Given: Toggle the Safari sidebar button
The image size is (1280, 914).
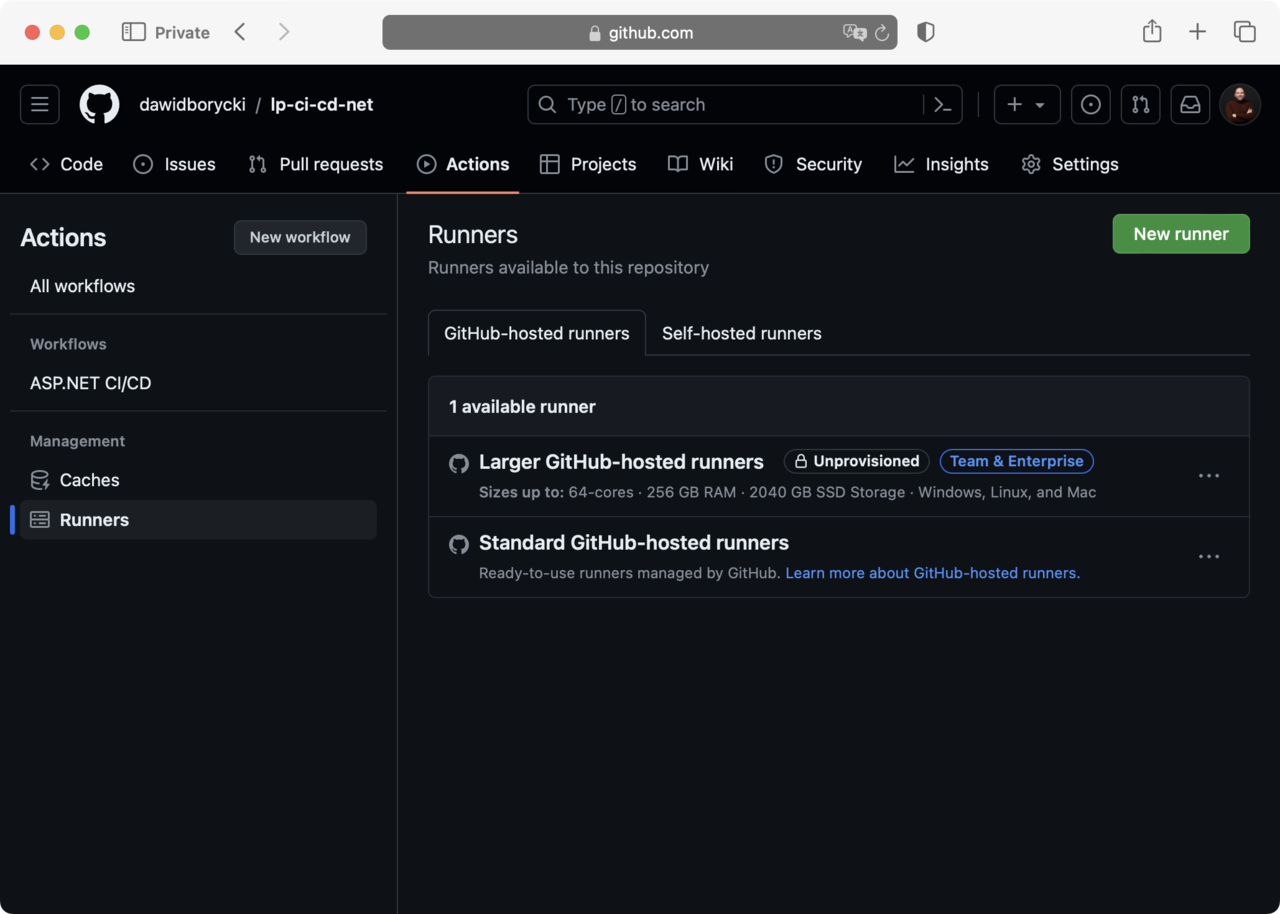Looking at the screenshot, I should 134,32.
